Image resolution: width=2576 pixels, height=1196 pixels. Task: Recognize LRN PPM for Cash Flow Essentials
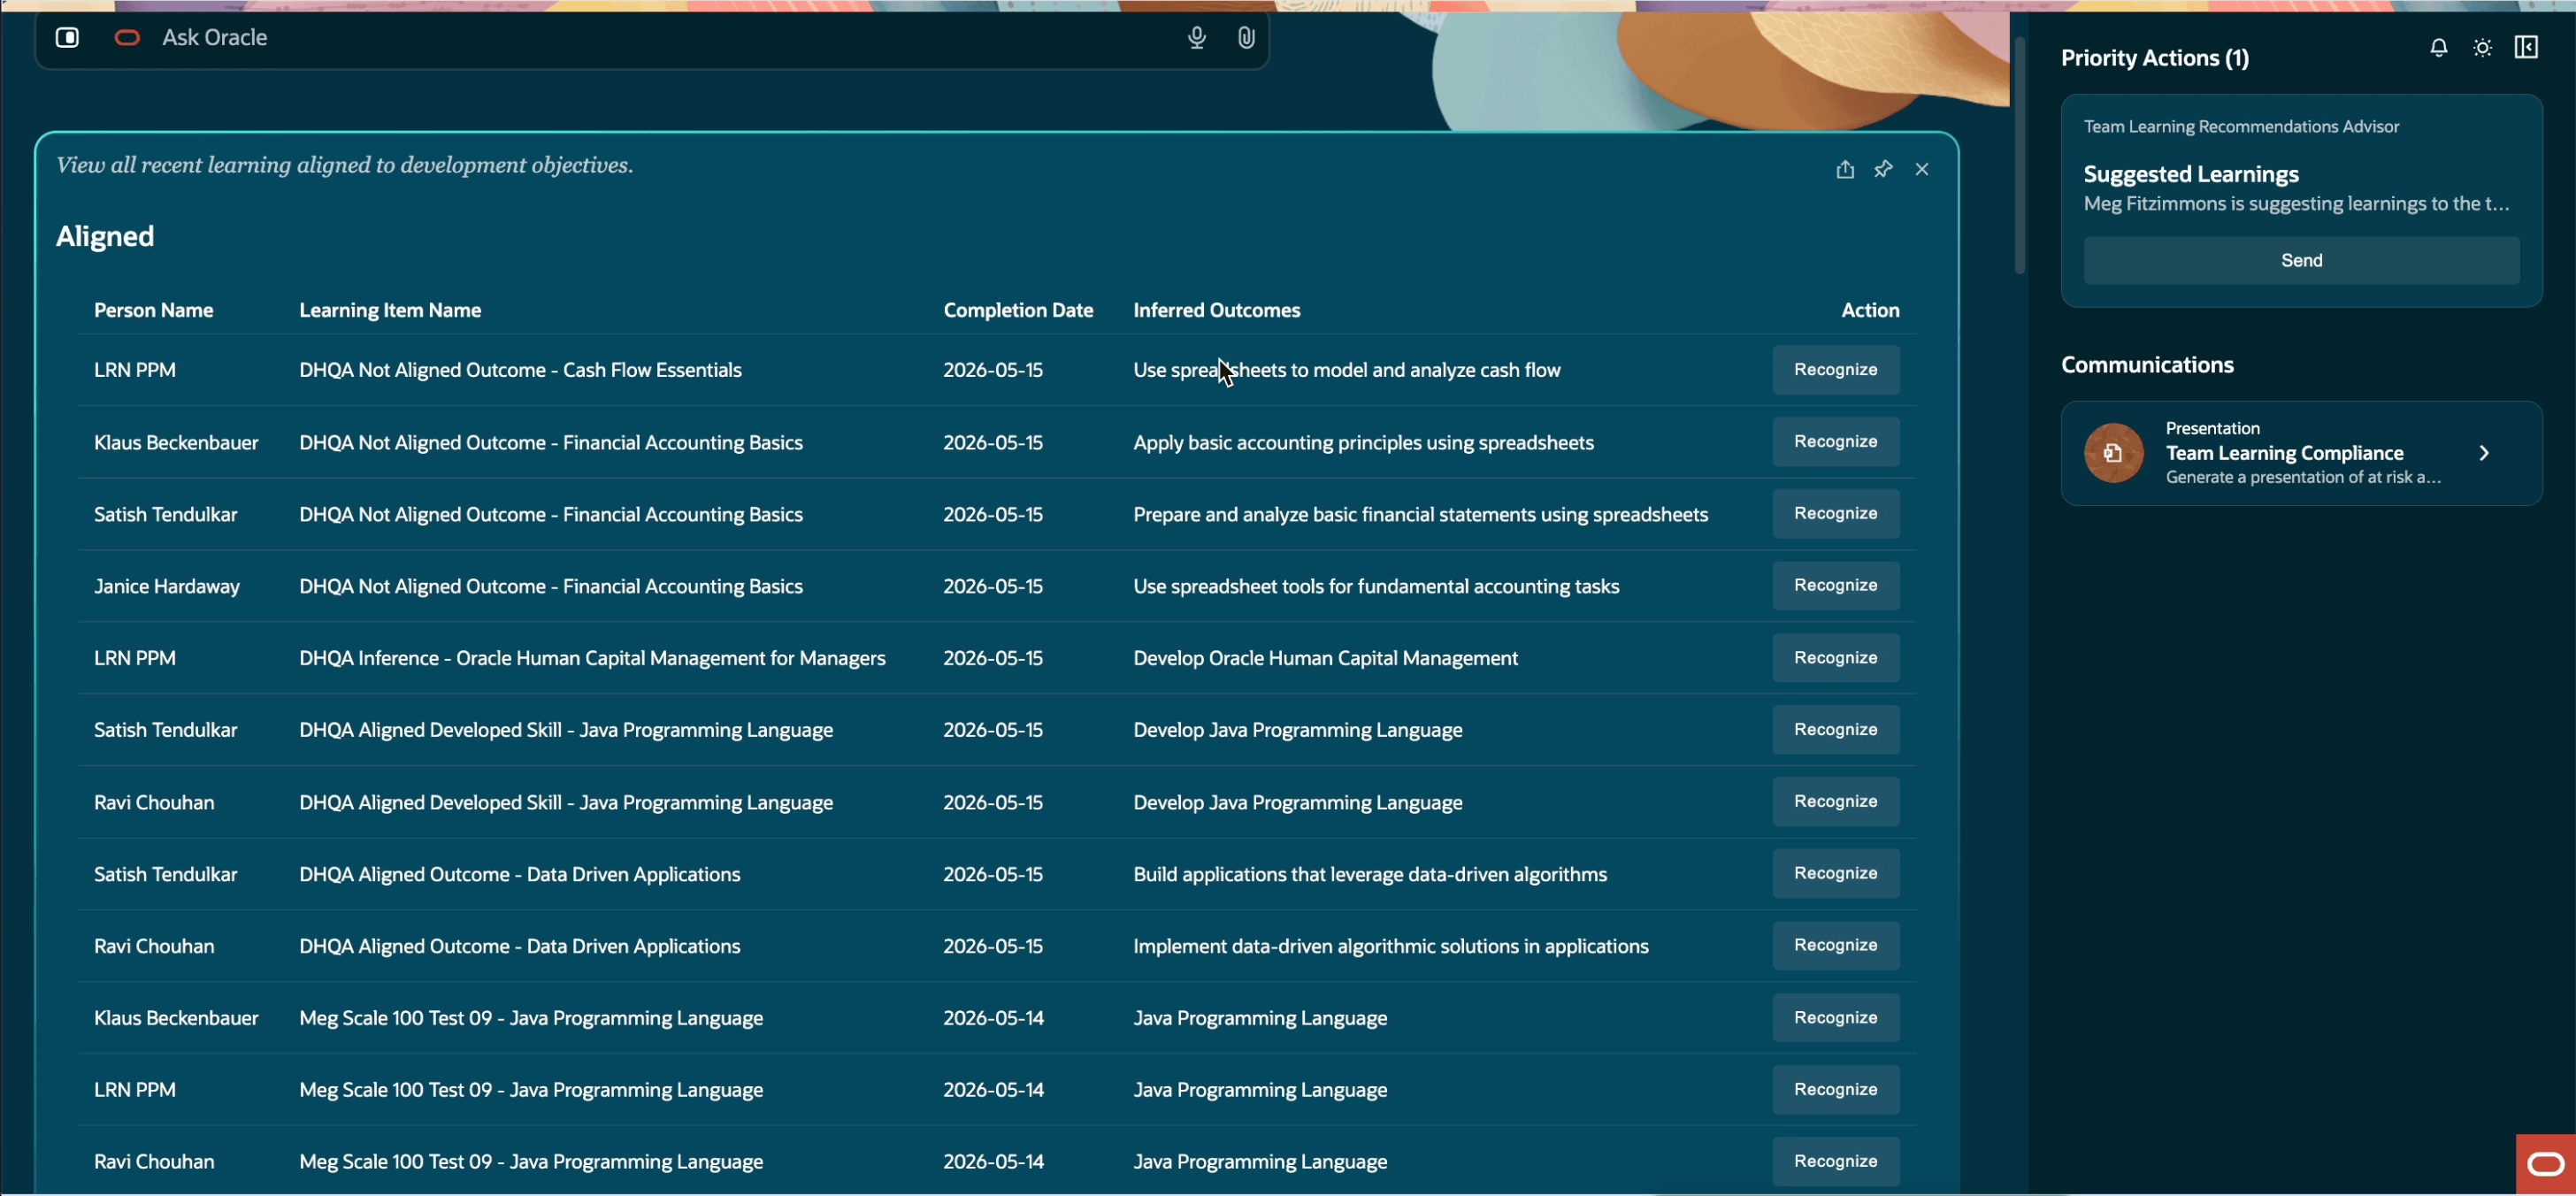tap(1835, 370)
